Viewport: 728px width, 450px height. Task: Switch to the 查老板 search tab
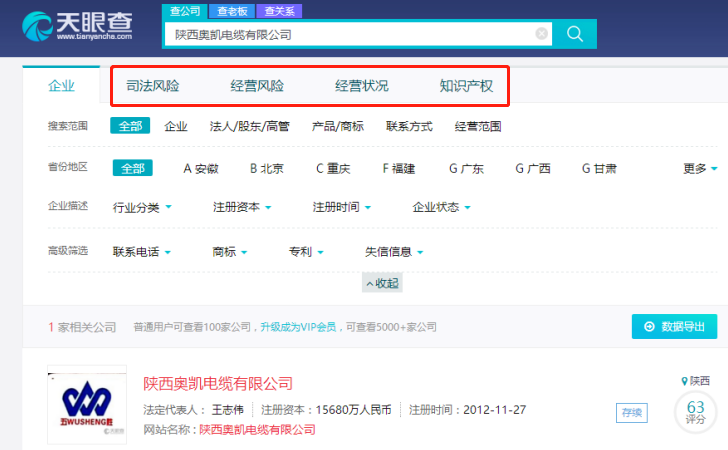[x=232, y=11]
